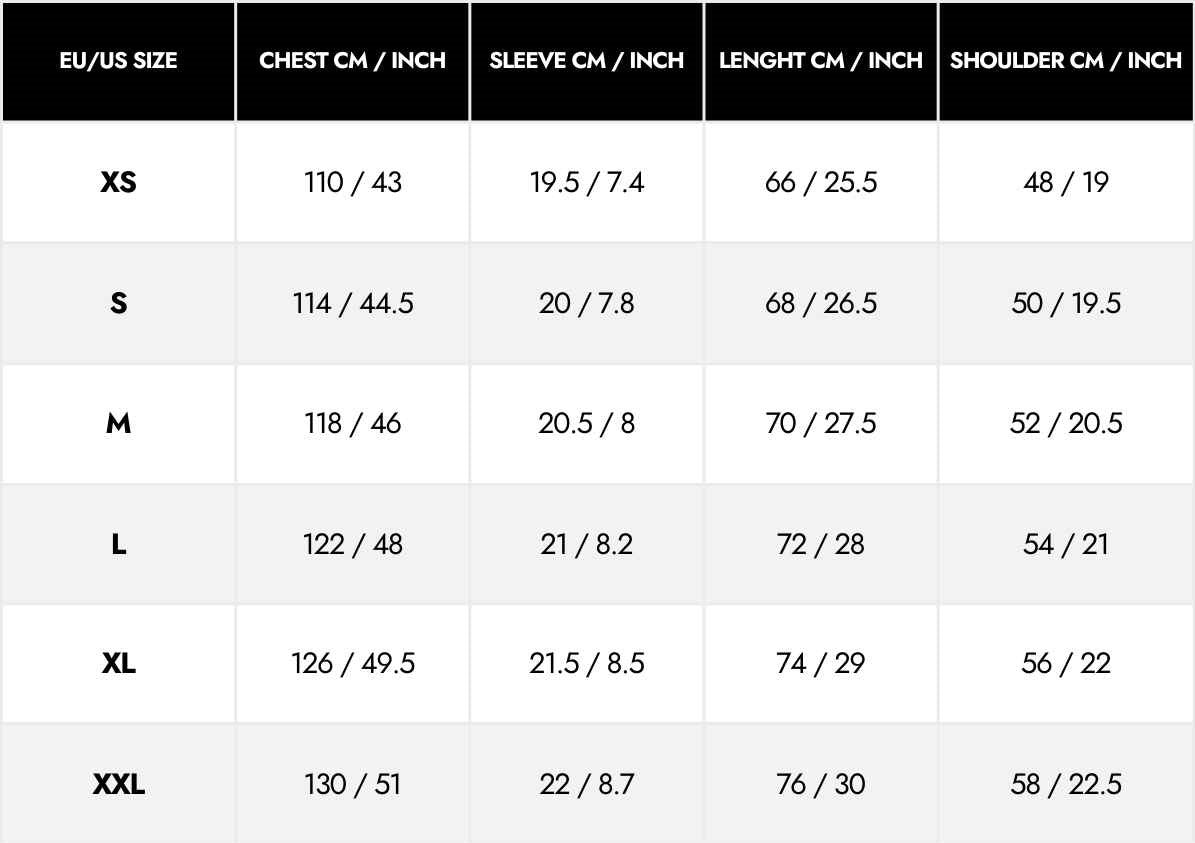Click the LENGHT CM / INCH header

click(x=820, y=61)
